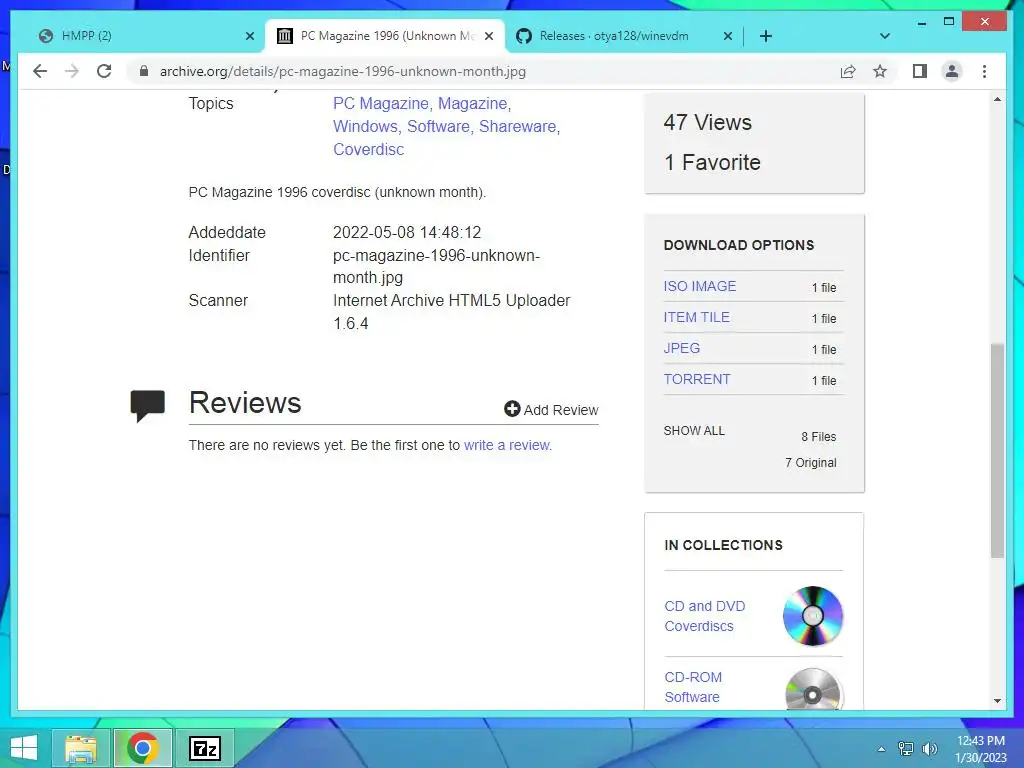This screenshot has width=1024, height=768.
Task: Click the network tray icon
Action: [906, 749]
